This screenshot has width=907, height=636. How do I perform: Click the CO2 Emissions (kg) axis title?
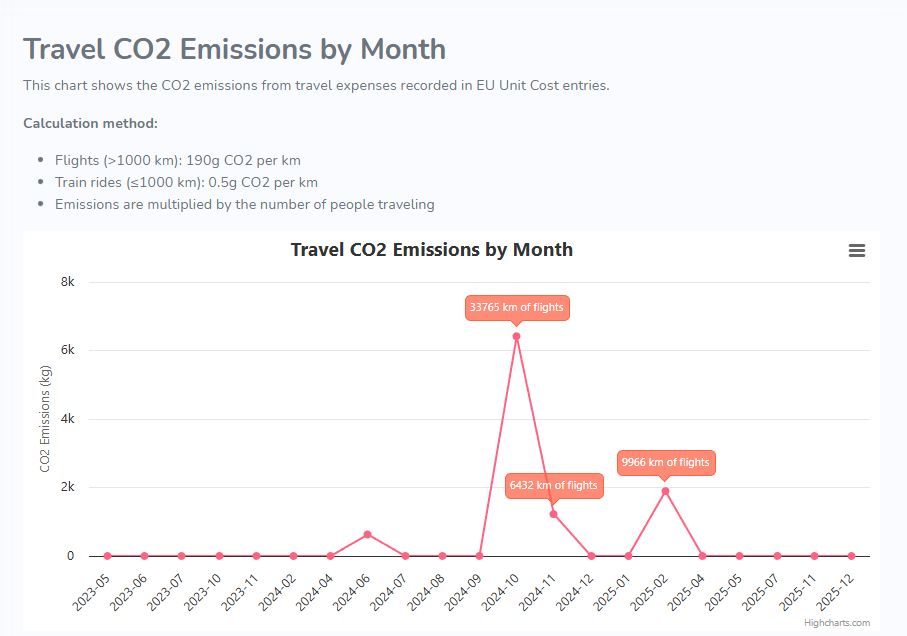point(45,419)
